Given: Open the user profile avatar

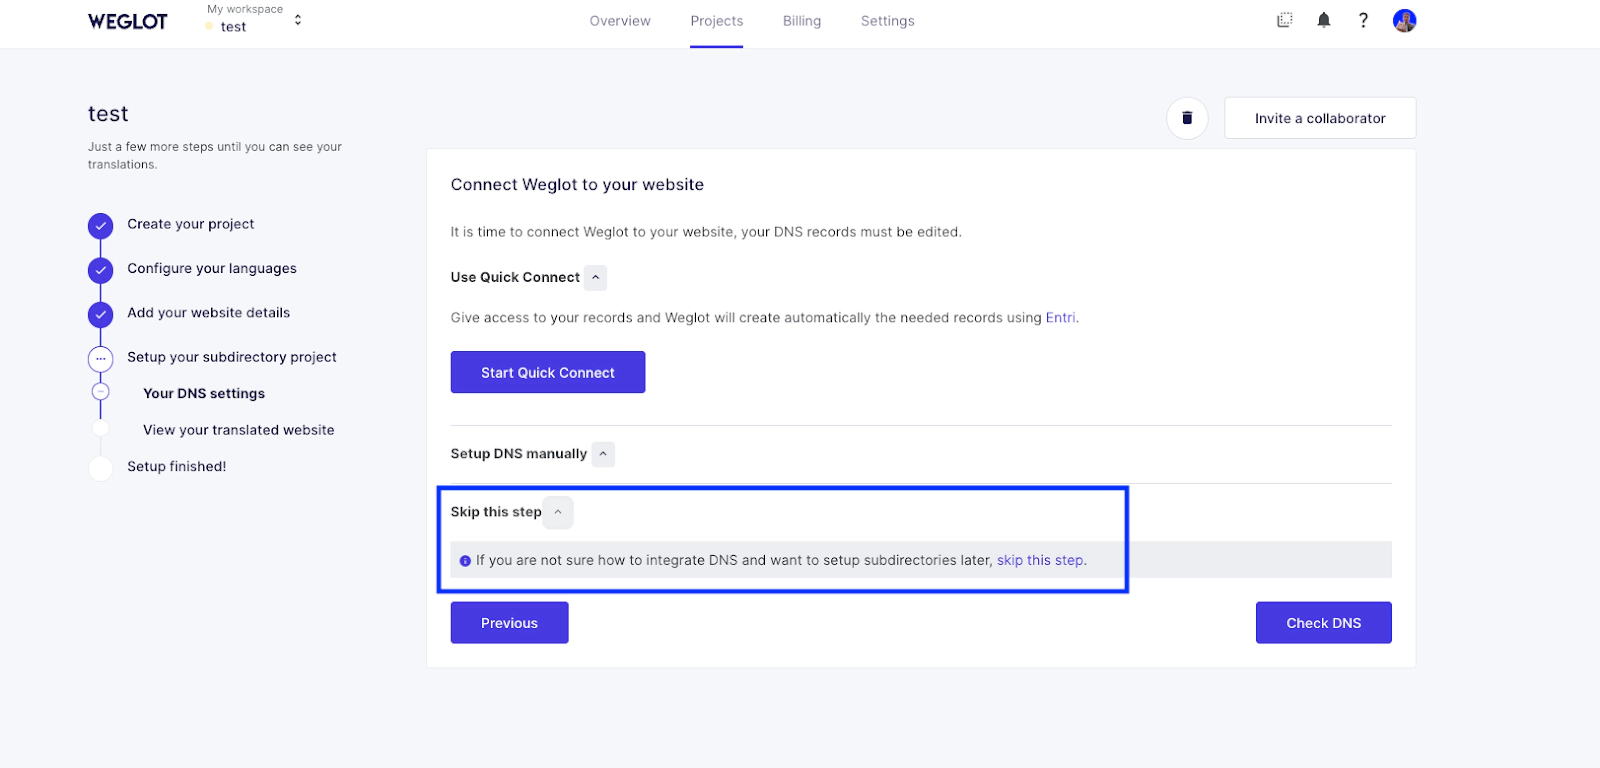Looking at the screenshot, I should click(x=1404, y=20).
